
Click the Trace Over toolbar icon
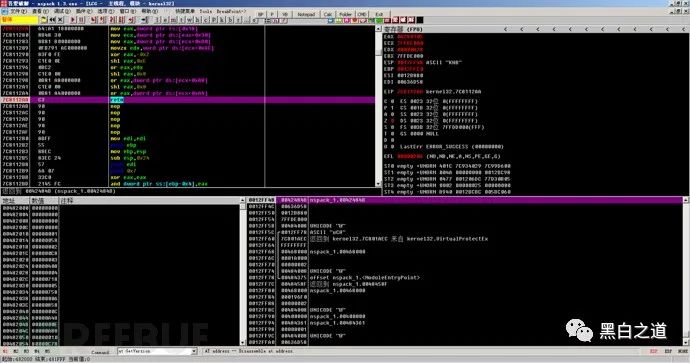(x=122, y=20)
